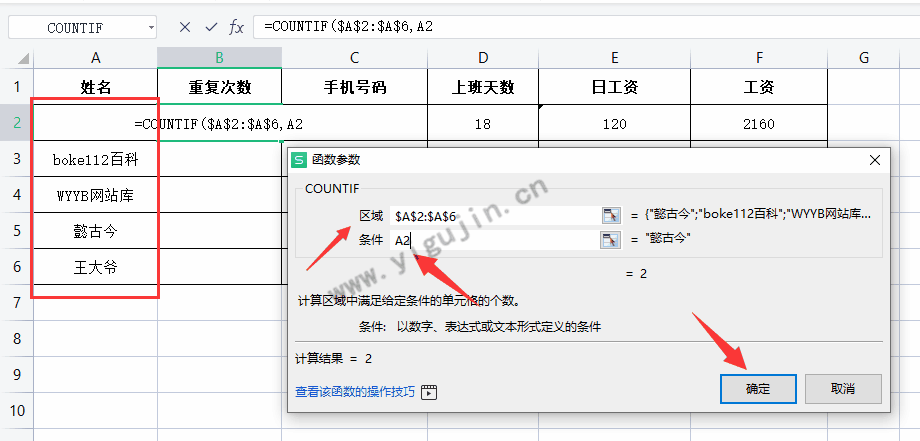
Task: Click the cell with value 18
Action: tap(483, 124)
